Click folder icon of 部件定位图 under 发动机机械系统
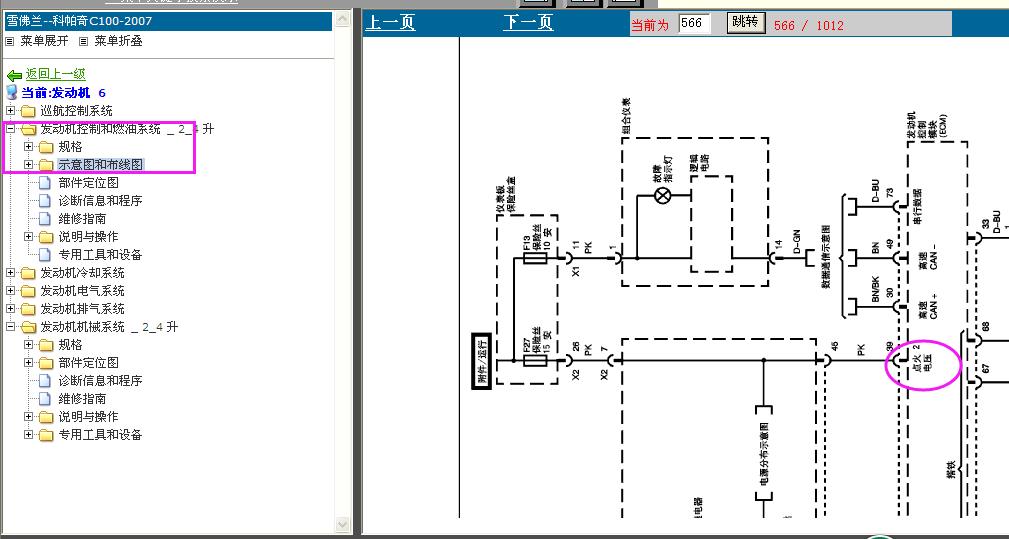 pos(46,363)
